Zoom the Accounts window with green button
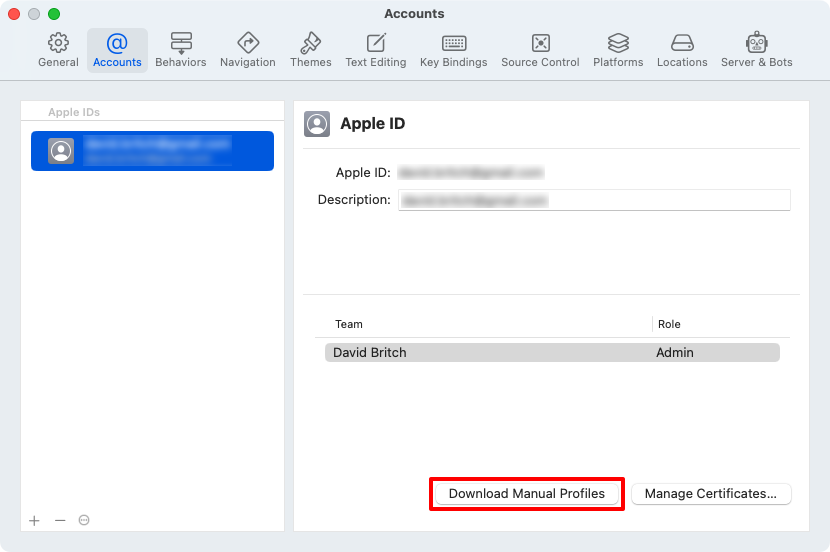Image resolution: width=830 pixels, height=552 pixels. point(54,14)
